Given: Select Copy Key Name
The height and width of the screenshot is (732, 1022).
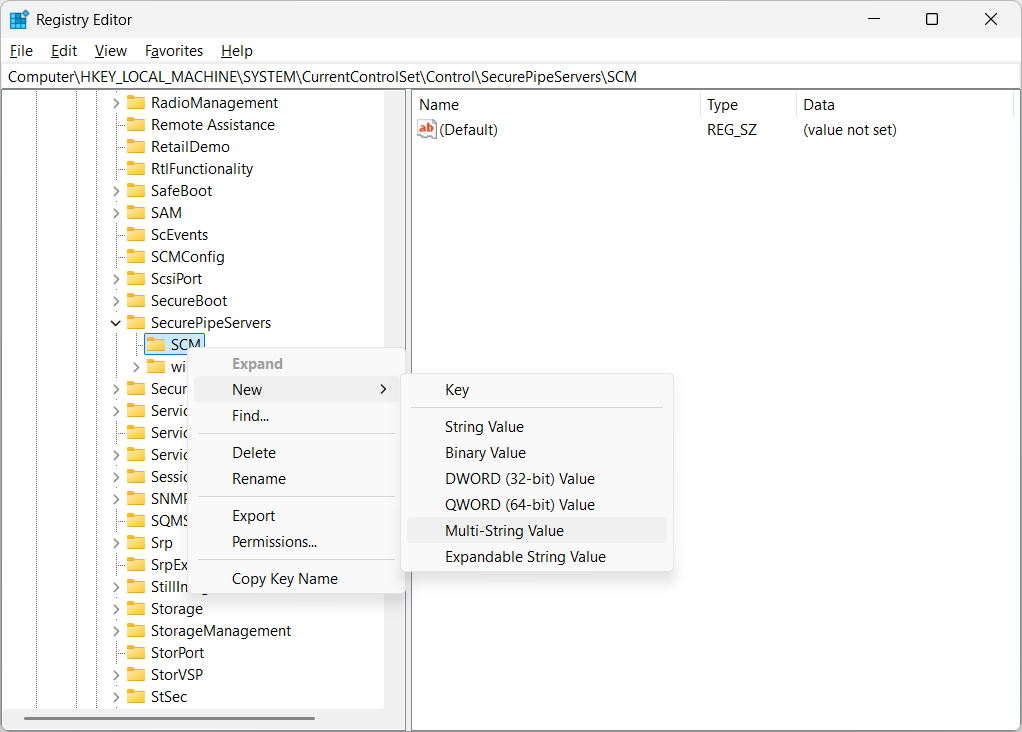Looking at the screenshot, I should pos(297,579).
